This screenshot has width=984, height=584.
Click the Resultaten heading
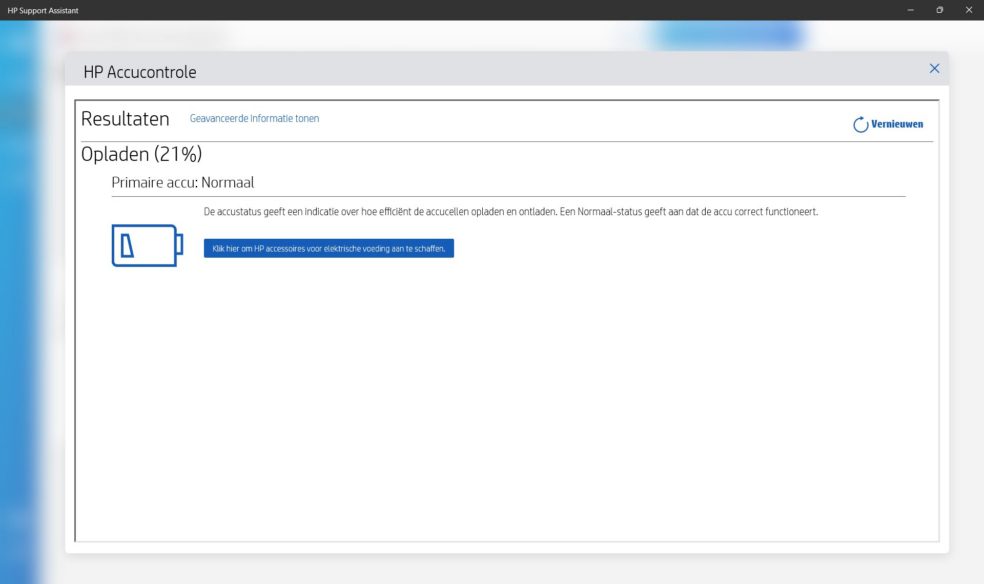pos(125,119)
